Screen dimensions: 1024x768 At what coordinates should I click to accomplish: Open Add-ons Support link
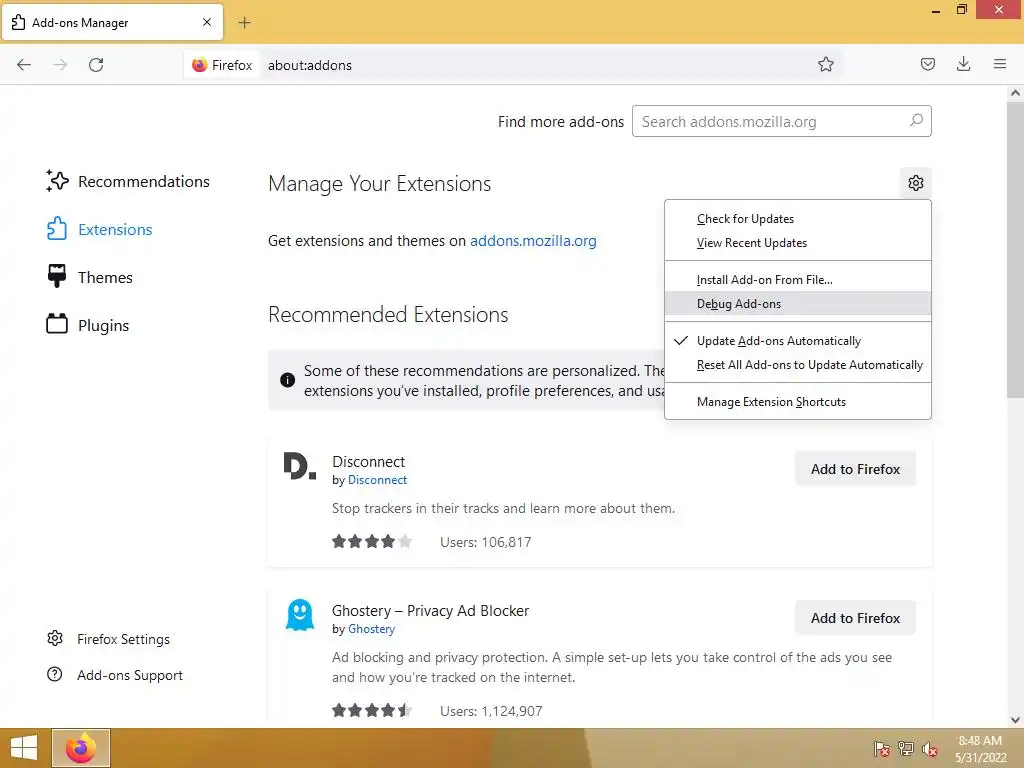coord(115,675)
